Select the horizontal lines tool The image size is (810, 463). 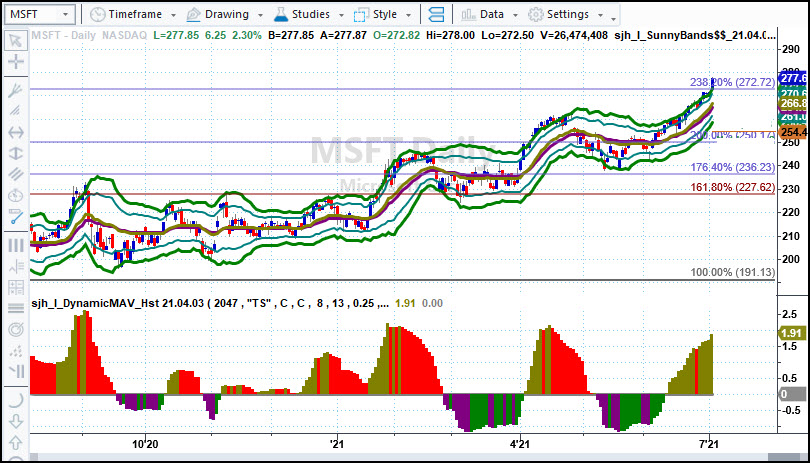point(16,308)
